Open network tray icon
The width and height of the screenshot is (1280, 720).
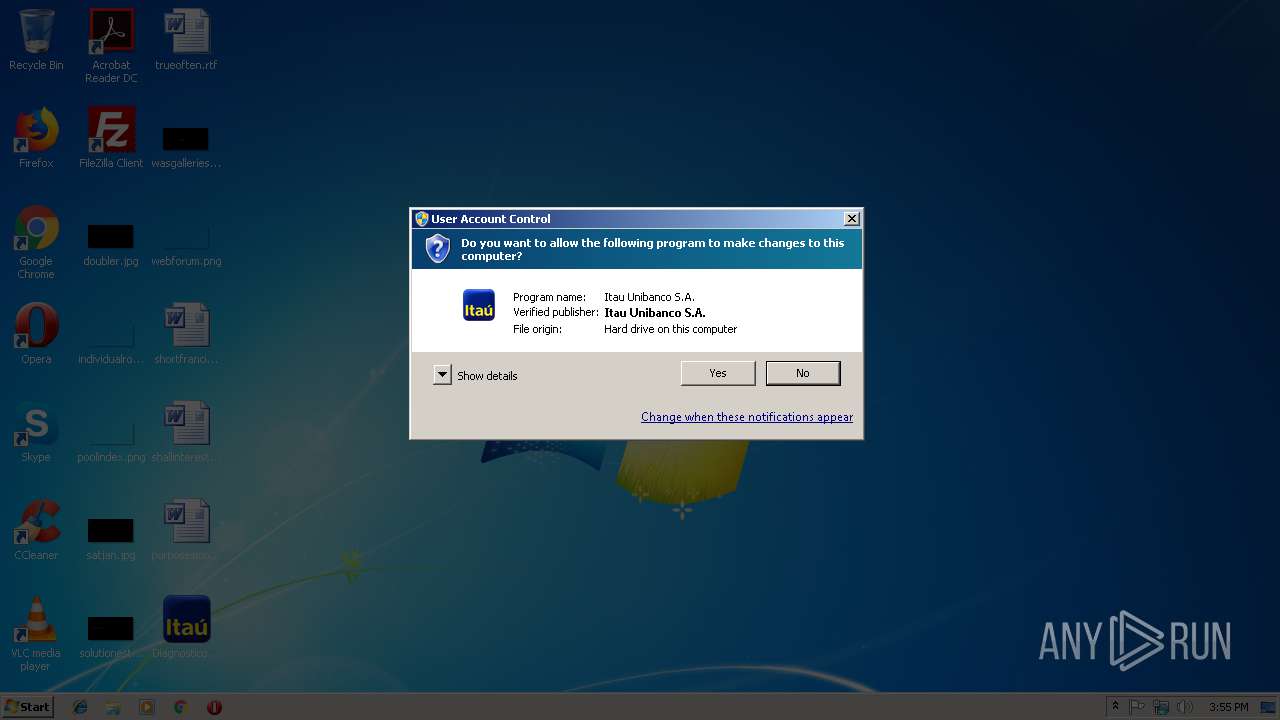pos(1161,707)
